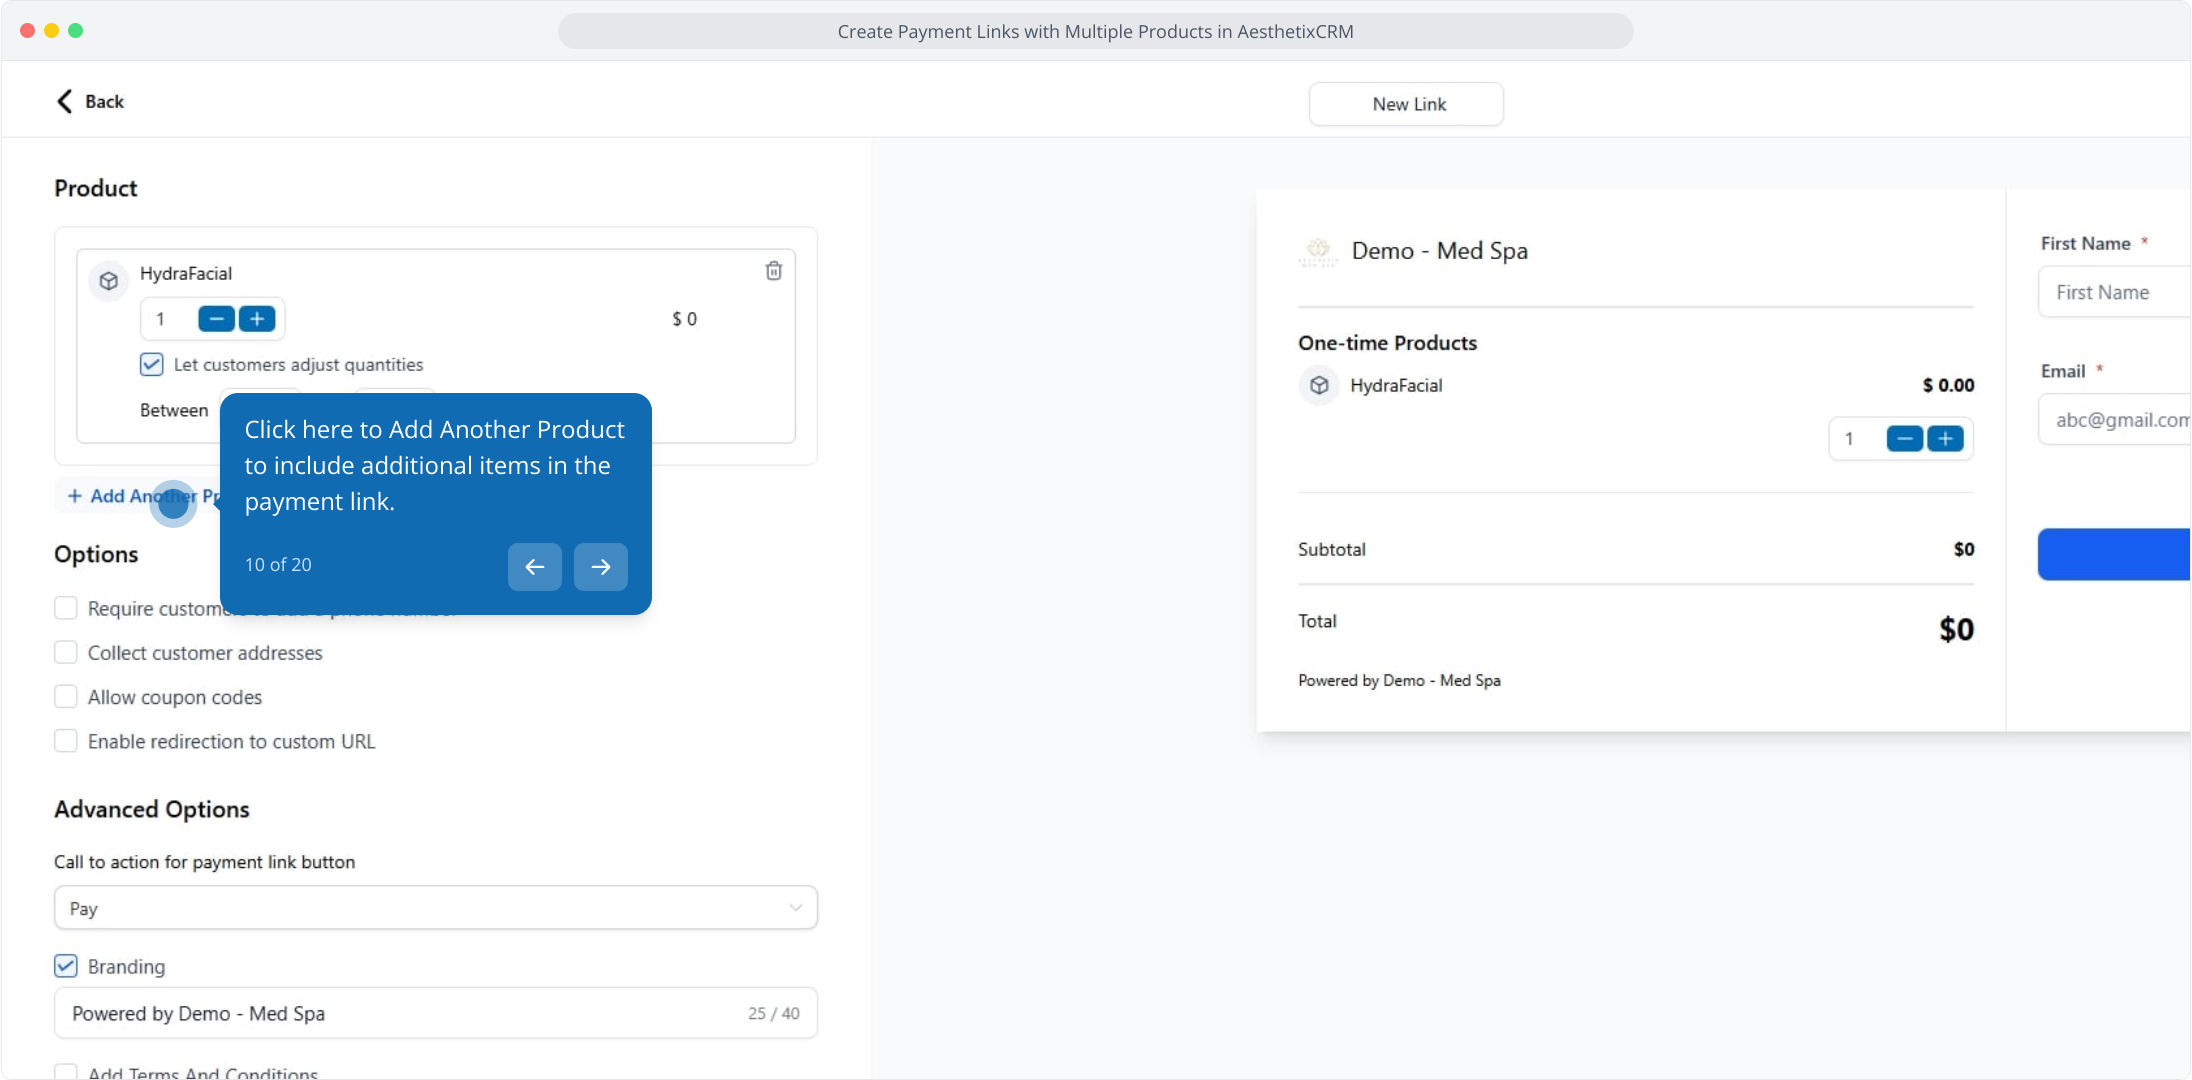Click the HydraFacial product cube icon
The image size is (2192, 1080).
109,281
